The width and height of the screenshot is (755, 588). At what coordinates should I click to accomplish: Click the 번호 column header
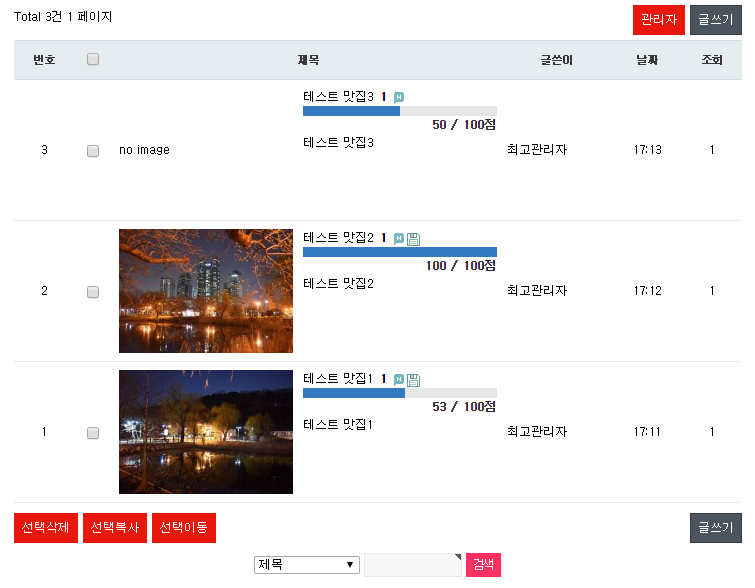tap(44, 60)
